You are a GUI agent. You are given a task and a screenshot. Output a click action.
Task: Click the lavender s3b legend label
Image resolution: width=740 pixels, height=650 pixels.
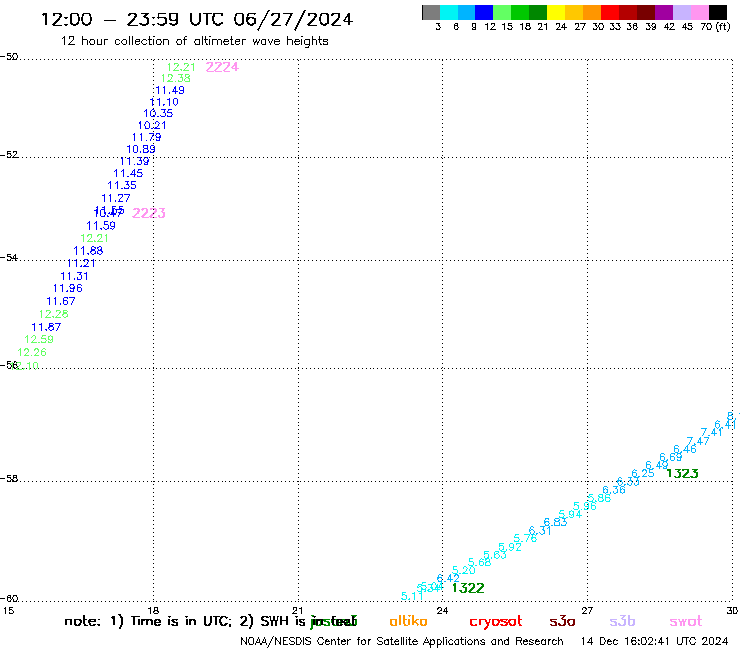coord(622,621)
